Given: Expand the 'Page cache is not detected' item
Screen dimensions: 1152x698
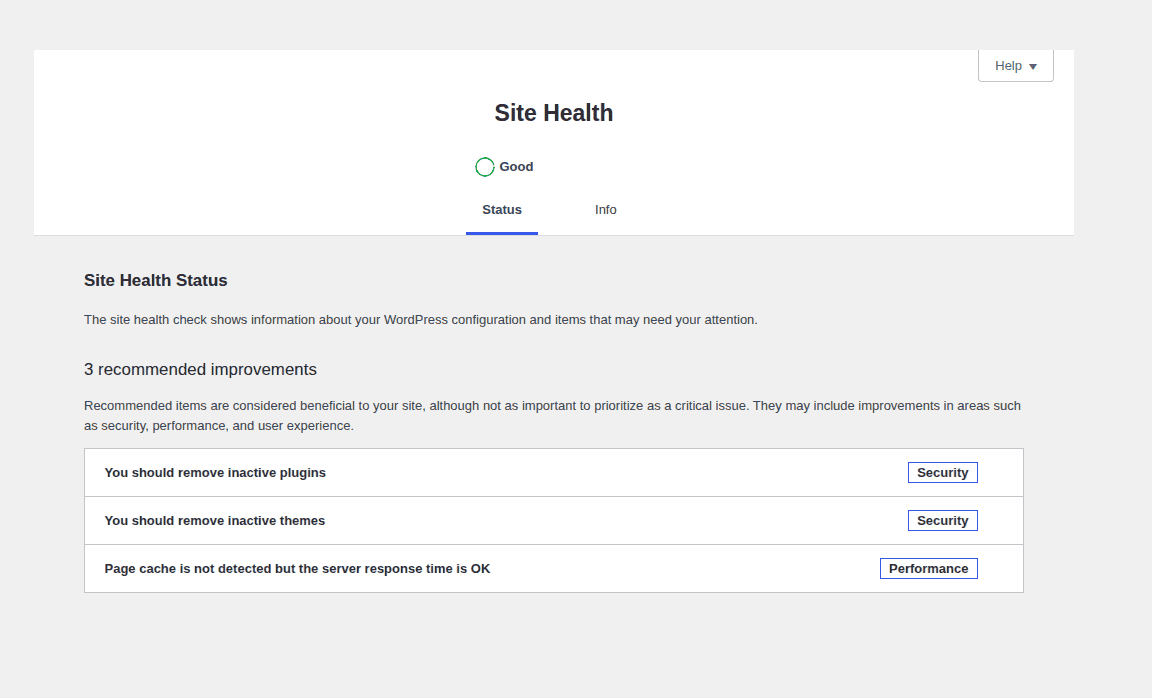Looking at the screenshot, I should click(x=554, y=569).
